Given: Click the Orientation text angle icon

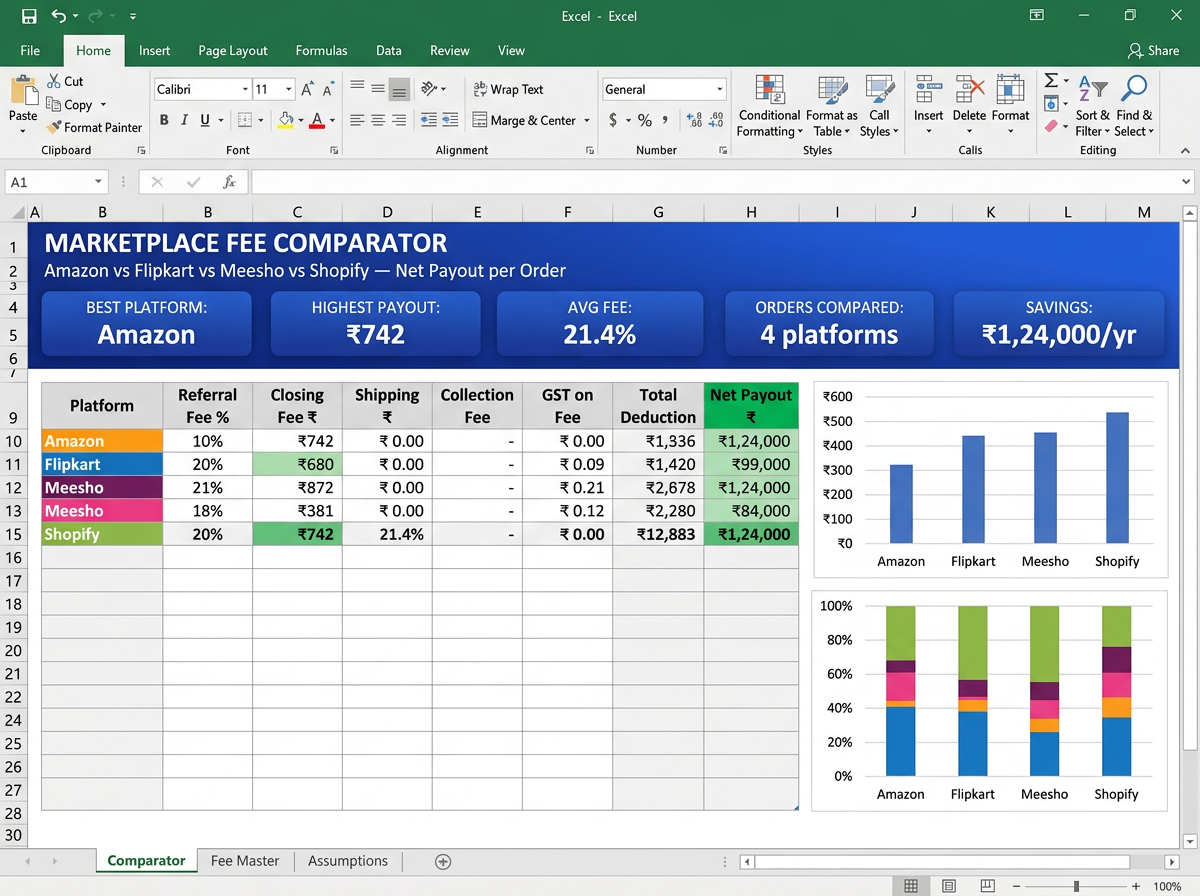Looking at the screenshot, I should point(430,89).
